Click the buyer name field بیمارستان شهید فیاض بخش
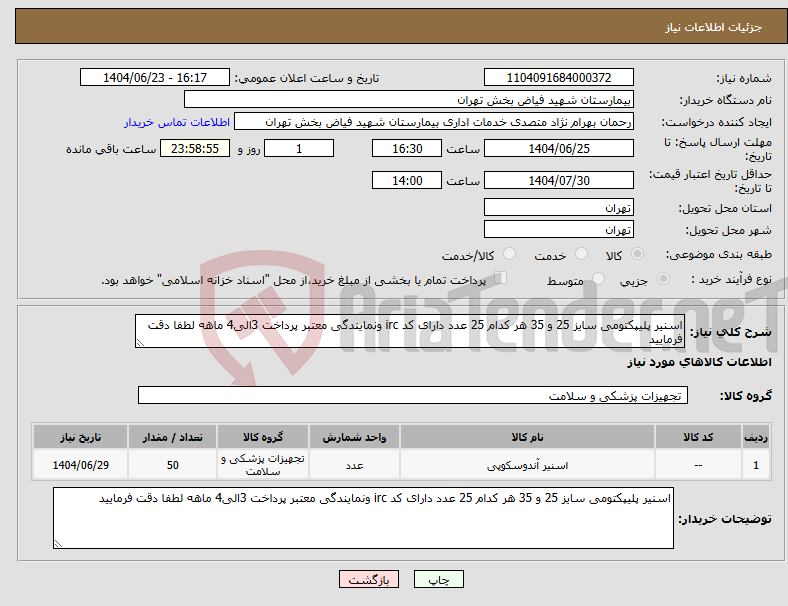Image resolution: width=788 pixels, height=606 pixels. [x=409, y=99]
